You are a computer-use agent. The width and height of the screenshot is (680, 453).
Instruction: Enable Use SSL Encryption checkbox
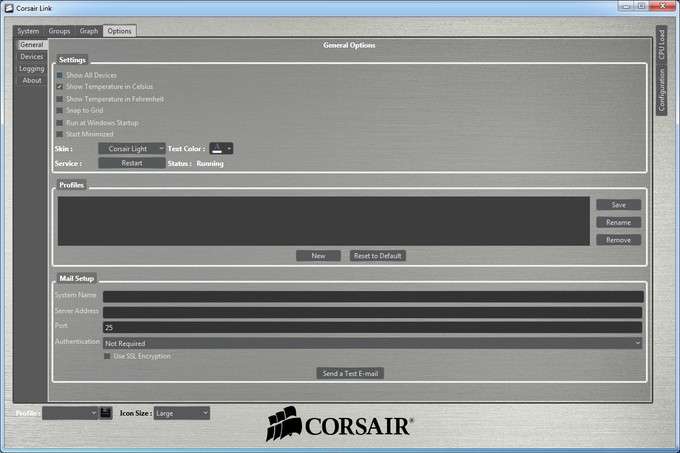click(x=107, y=356)
